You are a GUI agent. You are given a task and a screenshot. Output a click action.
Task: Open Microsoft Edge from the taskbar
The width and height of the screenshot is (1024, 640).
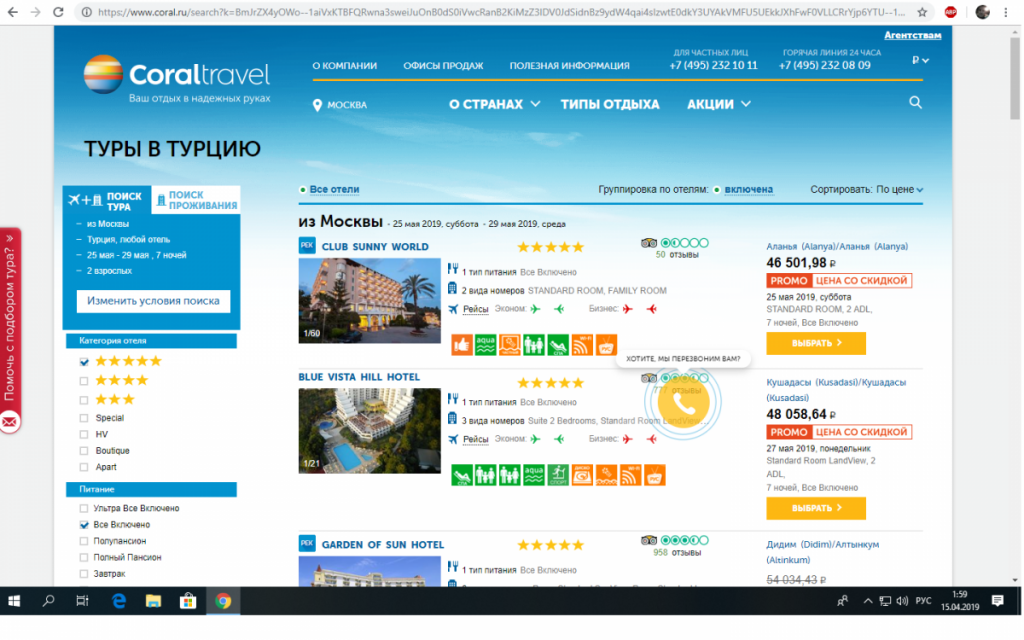click(118, 601)
